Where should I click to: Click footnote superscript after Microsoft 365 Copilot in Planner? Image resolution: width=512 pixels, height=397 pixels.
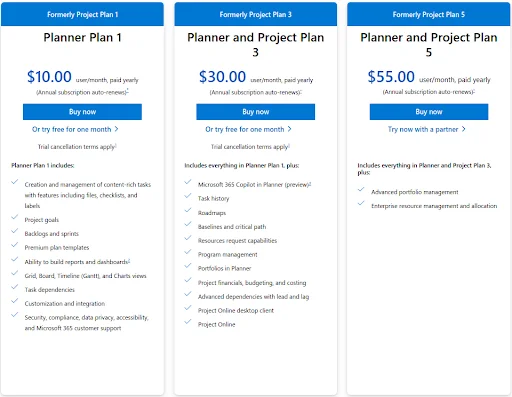tap(310, 183)
